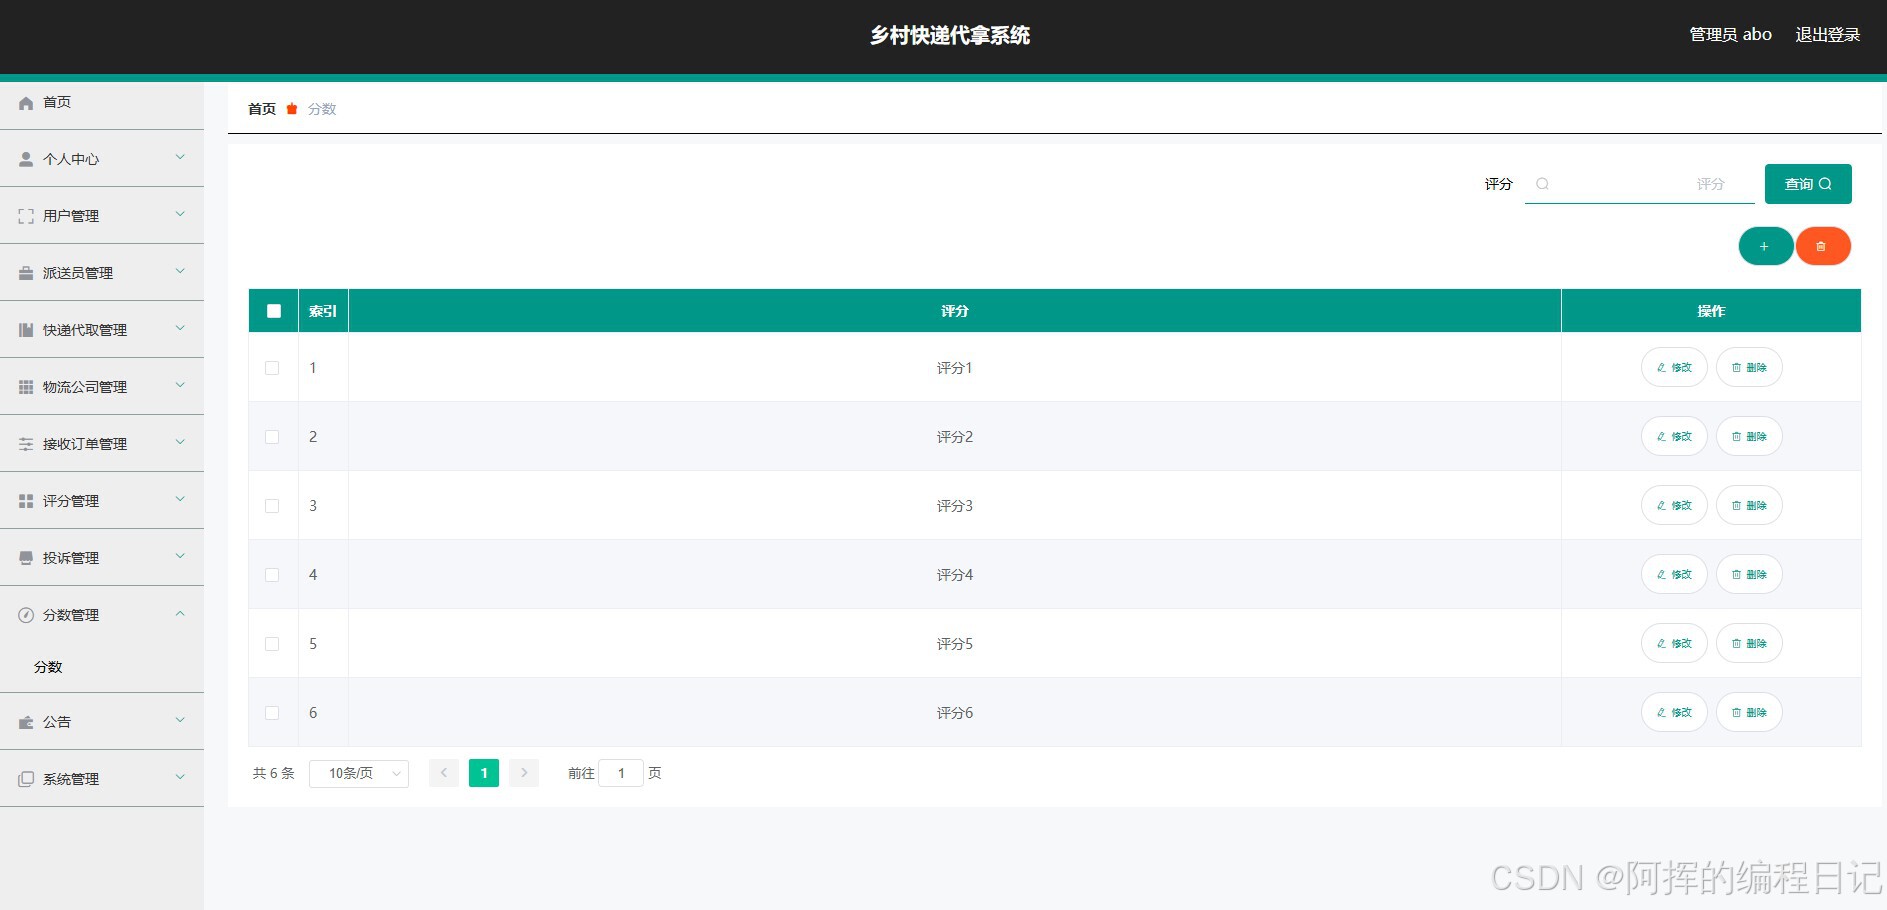Click the briefcase icon next to 派送员管理
The width and height of the screenshot is (1887, 910).
point(26,273)
